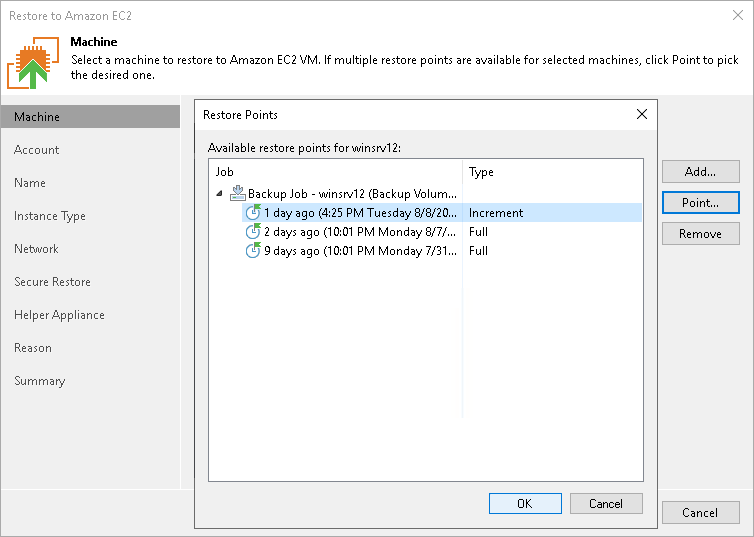
Task: Go to the Helper Appliance step
Action: click(x=59, y=315)
